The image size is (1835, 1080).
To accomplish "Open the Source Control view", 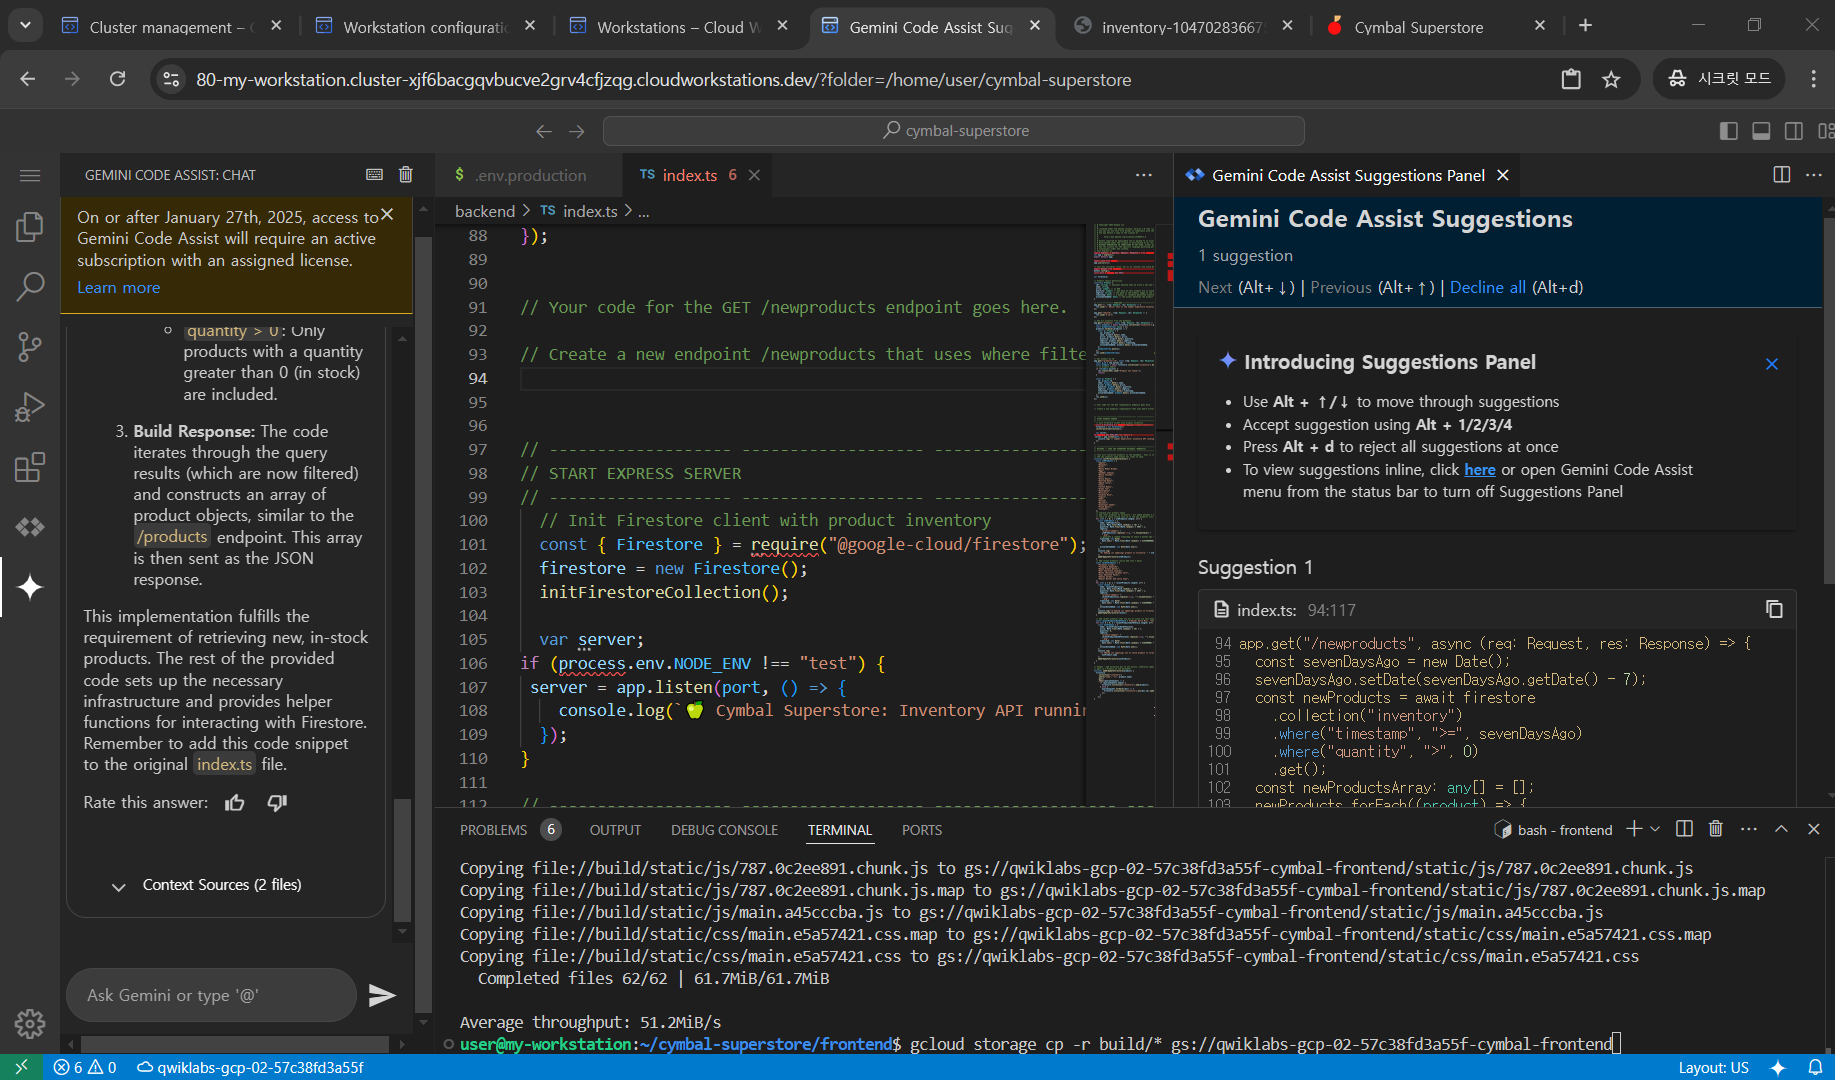I will coord(30,347).
